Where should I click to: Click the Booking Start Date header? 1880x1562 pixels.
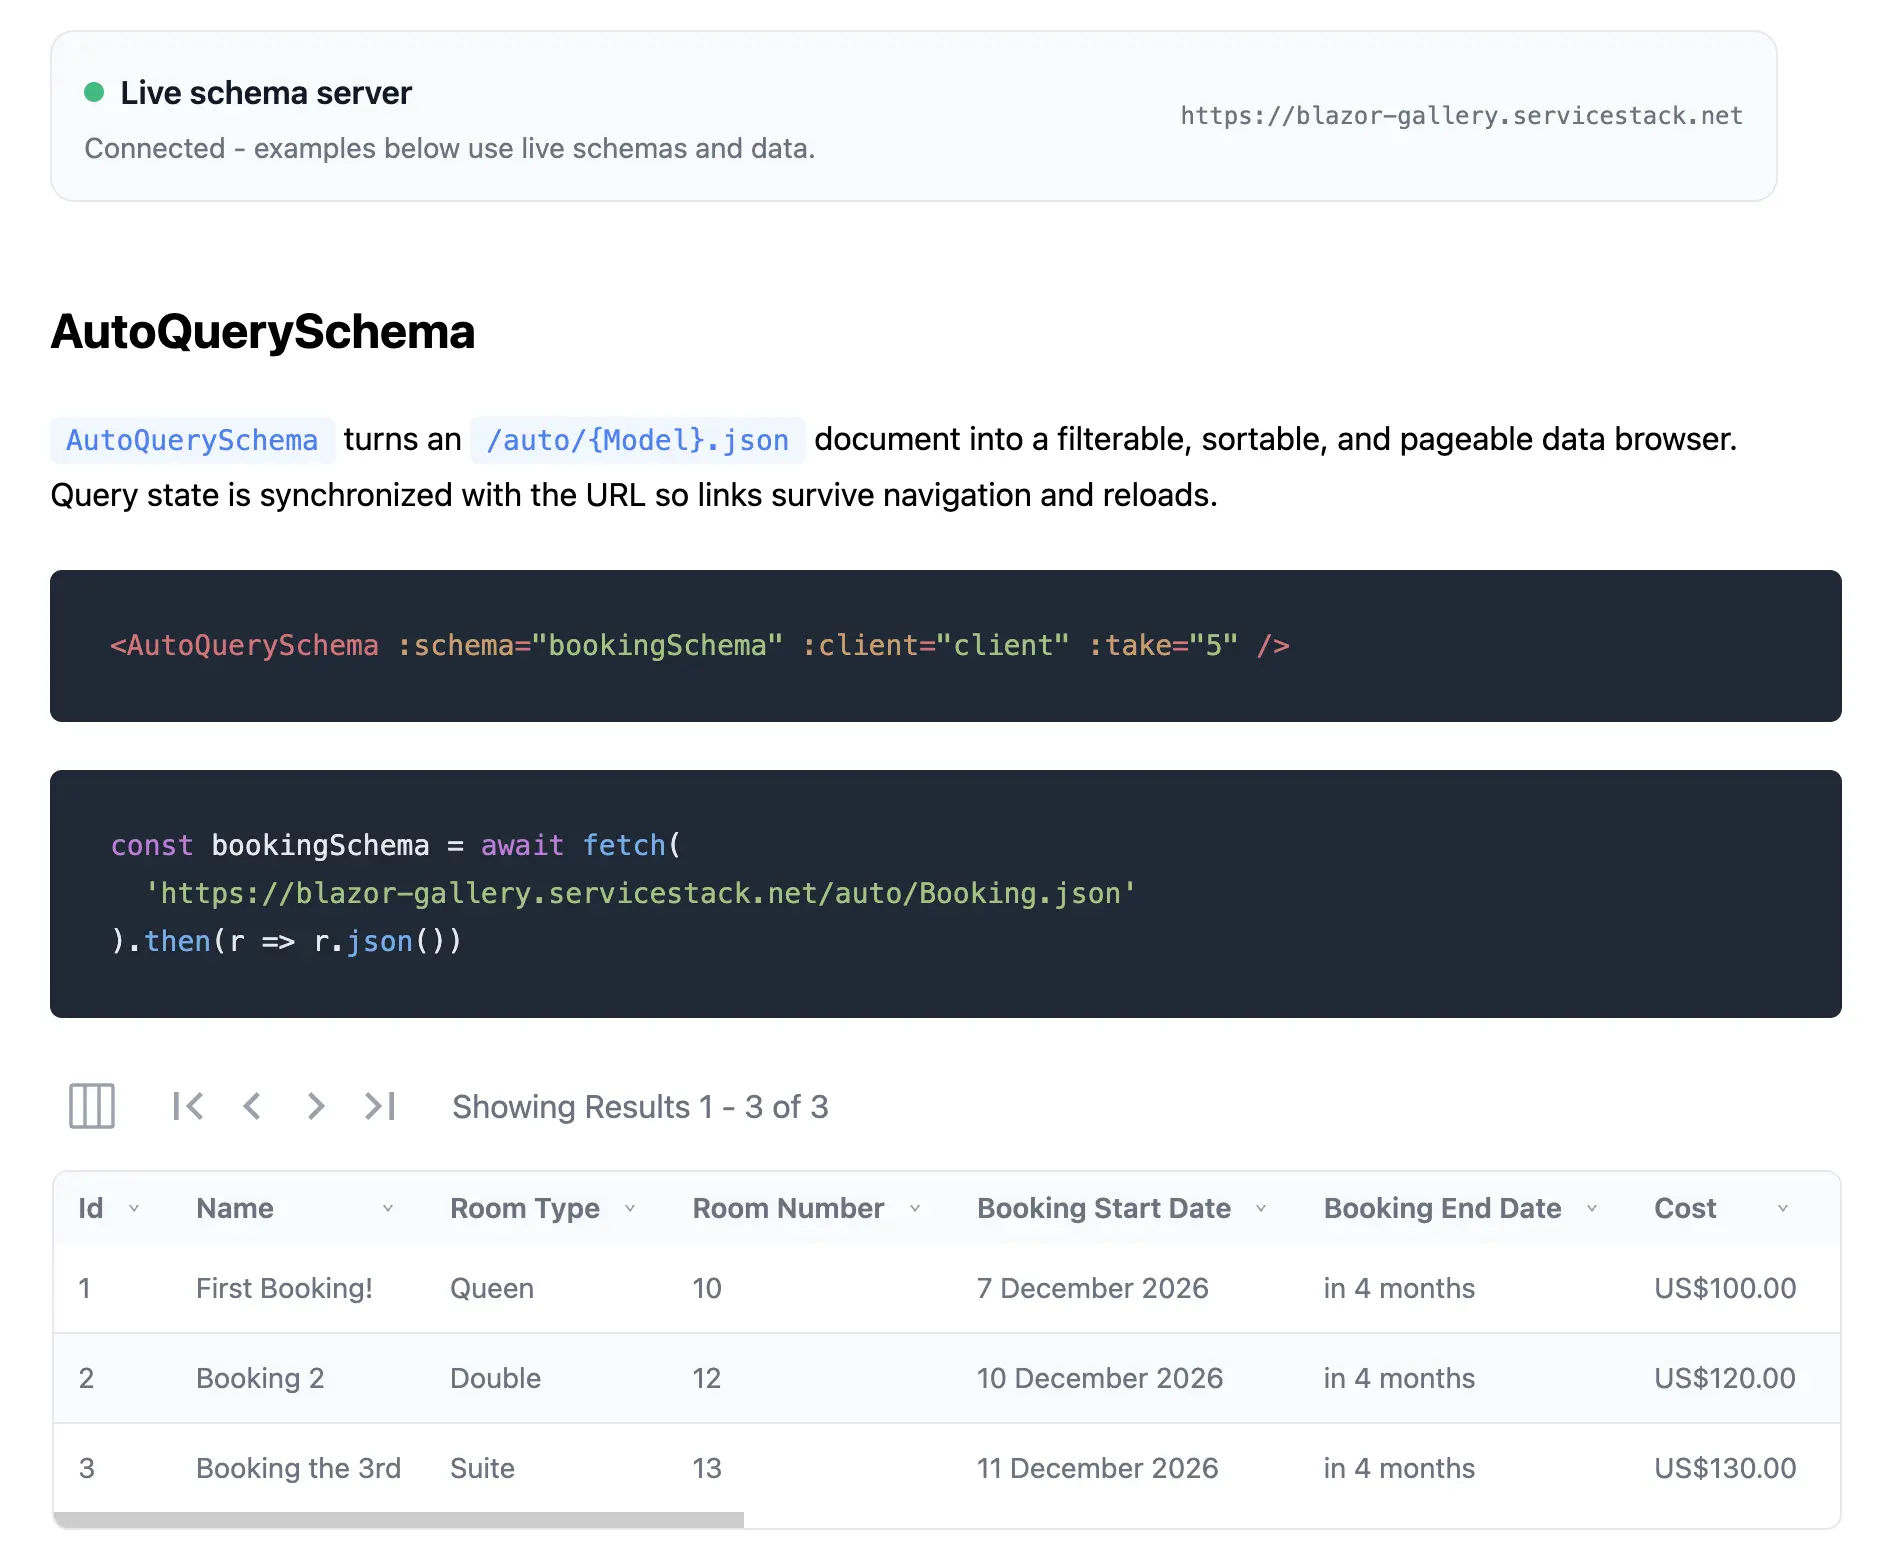click(x=1104, y=1208)
